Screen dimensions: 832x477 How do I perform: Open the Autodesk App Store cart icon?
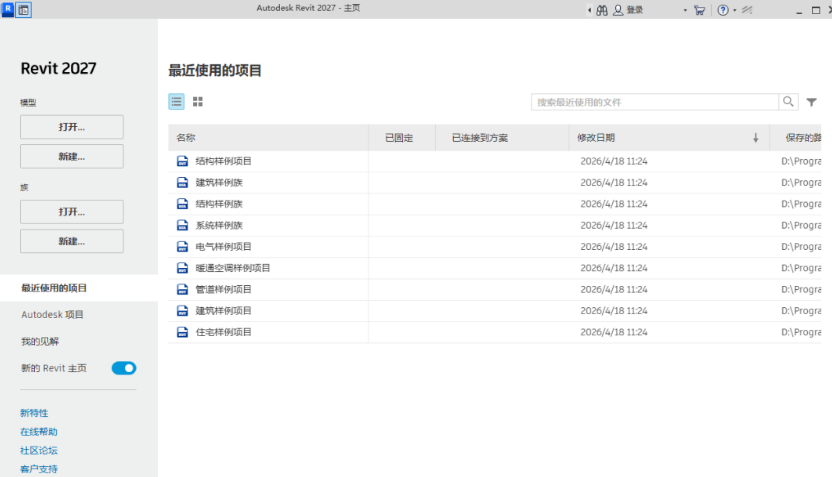699,9
